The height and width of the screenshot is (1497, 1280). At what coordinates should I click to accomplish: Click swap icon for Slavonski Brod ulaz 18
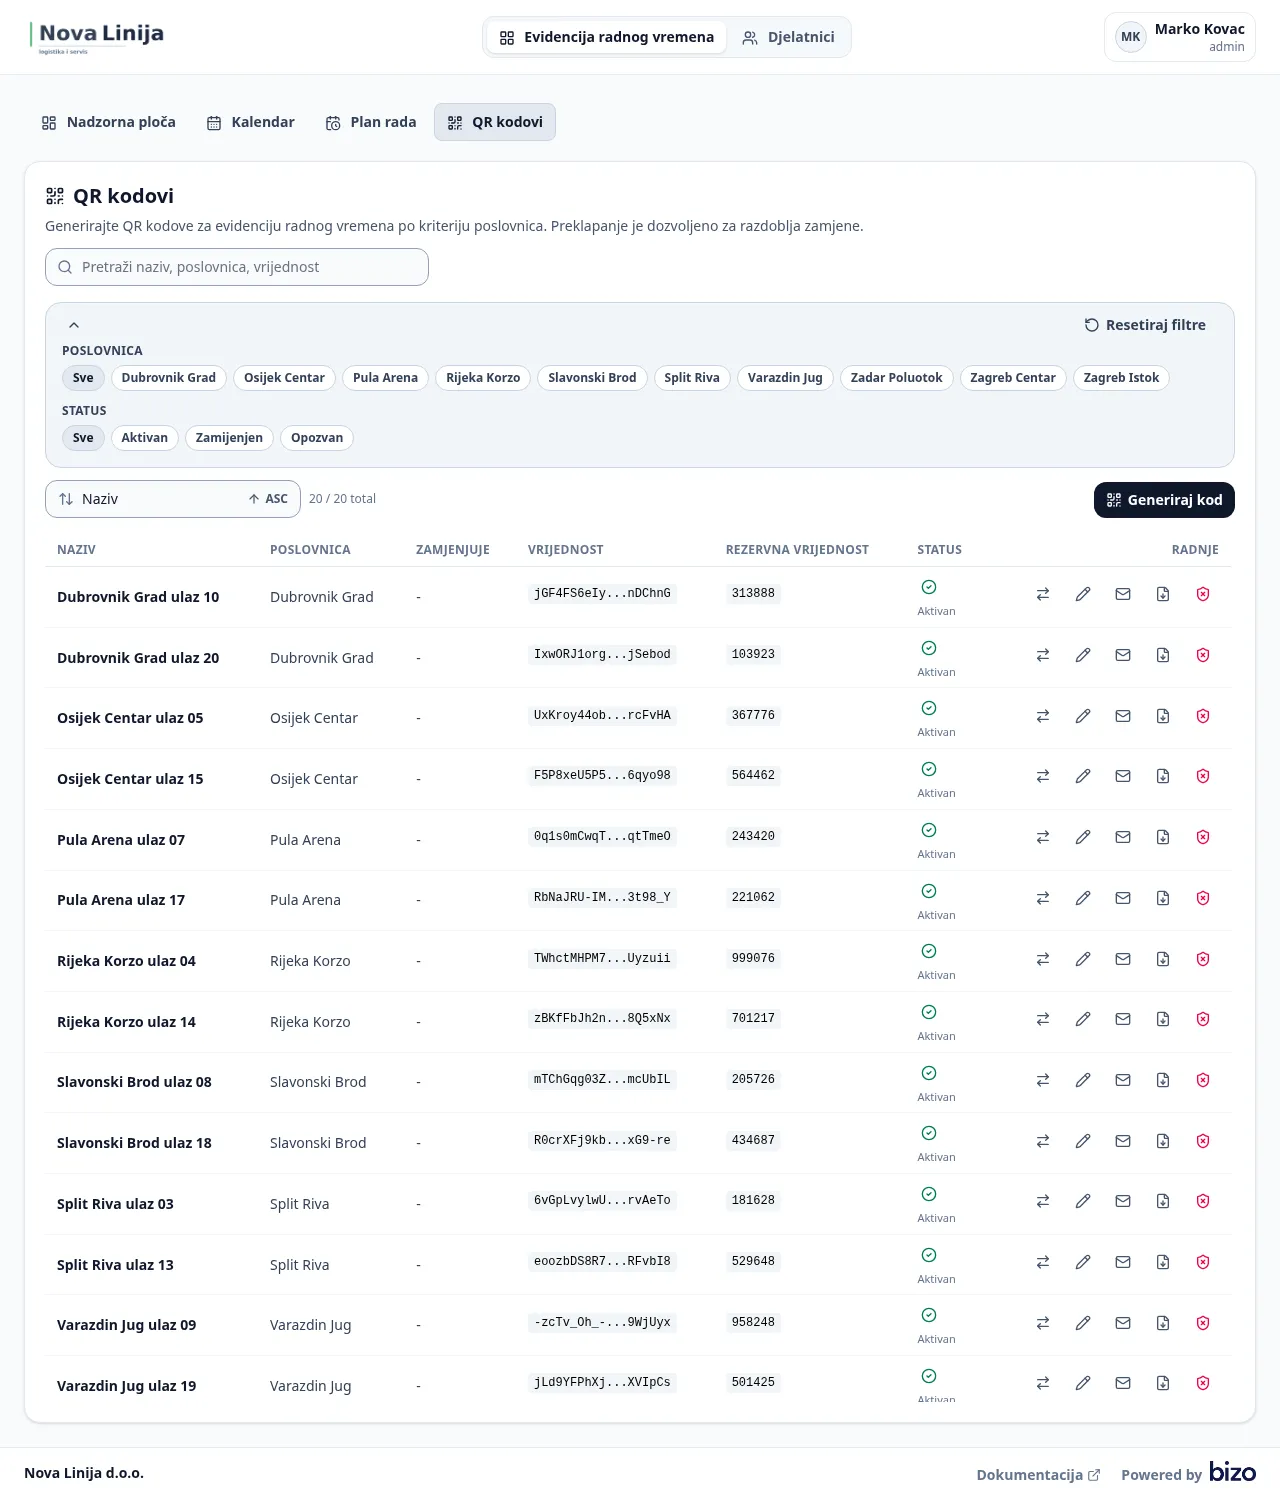(x=1043, y=1141)
